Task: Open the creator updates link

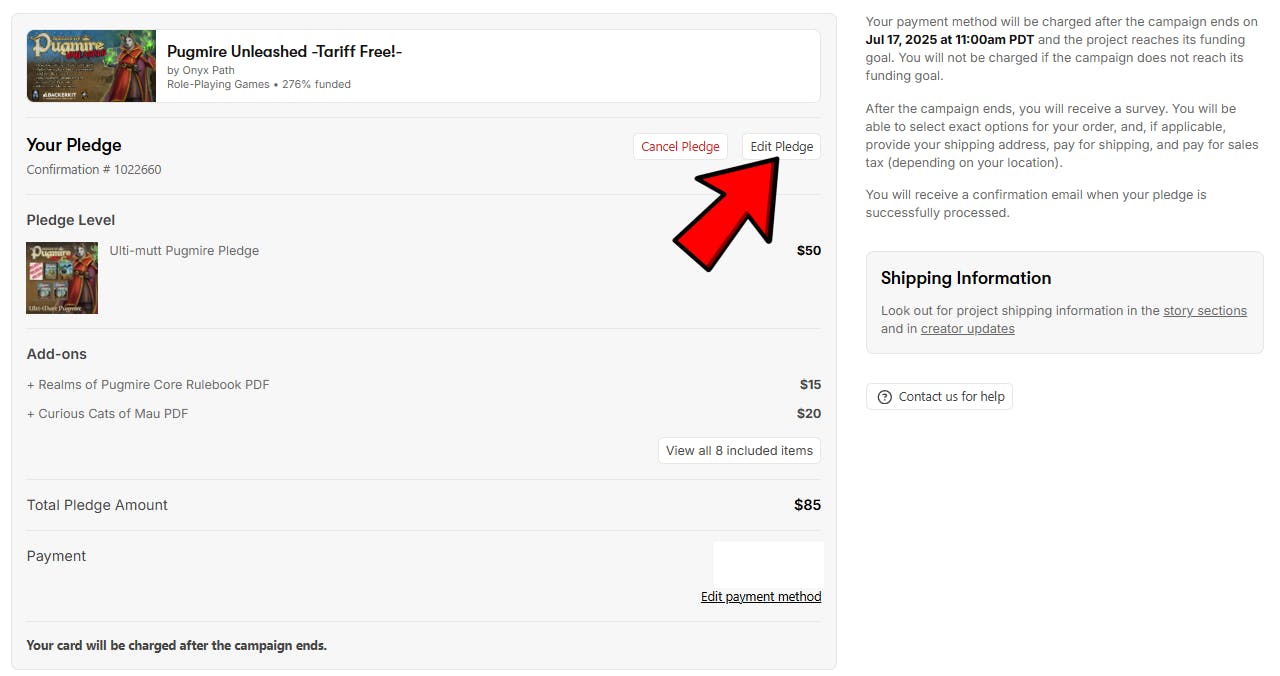Action: (967, 329)
